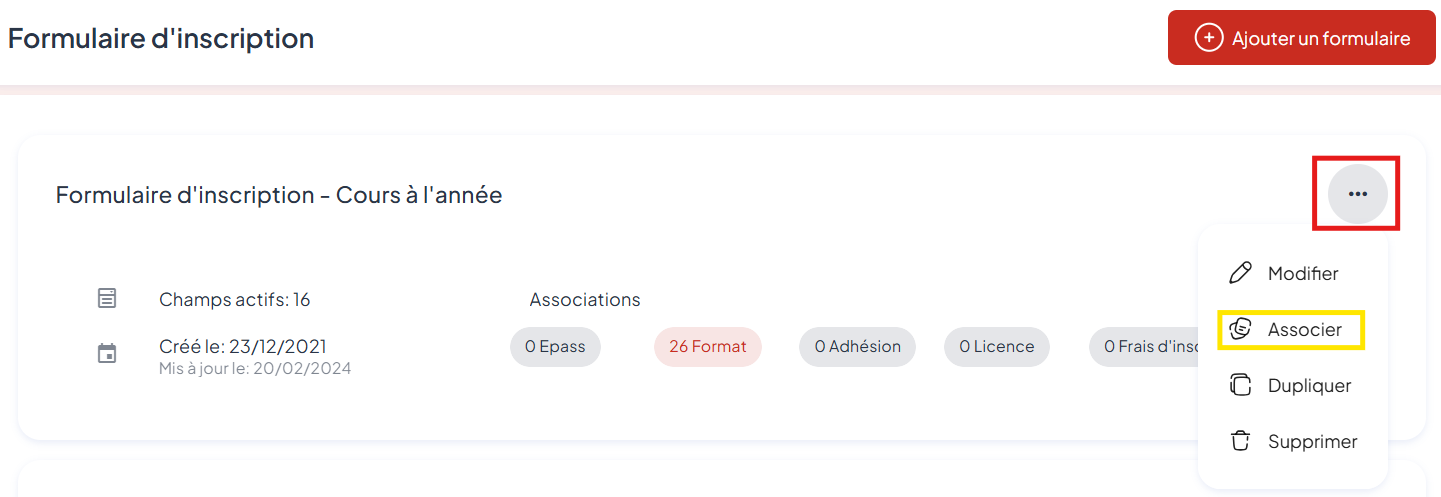Click the copy icon beside Dupliquer
1441x497 pixels.
[1240, 385]
